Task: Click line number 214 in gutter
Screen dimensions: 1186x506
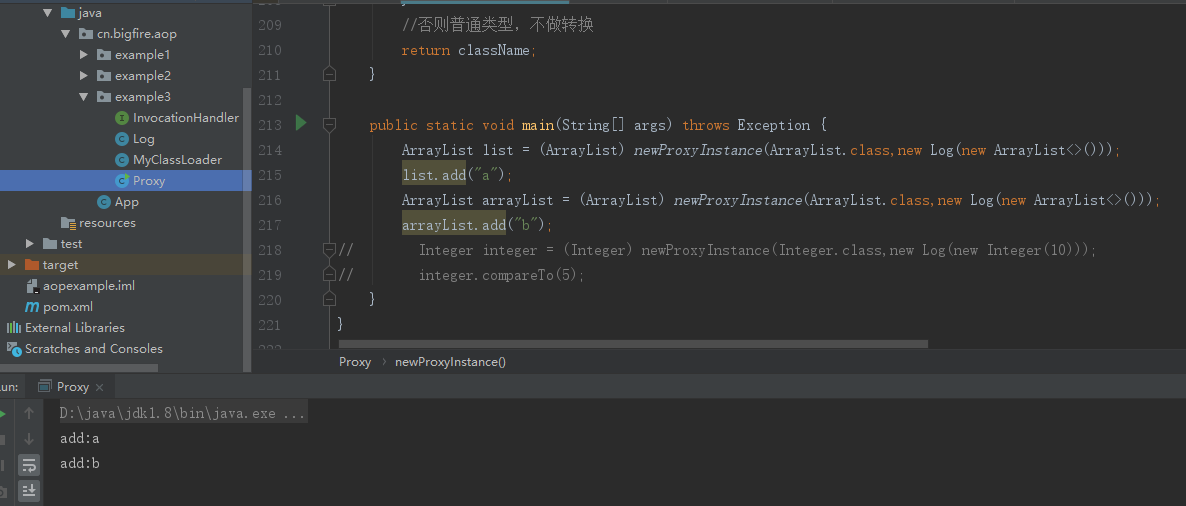Action: [x=270, y=150]
